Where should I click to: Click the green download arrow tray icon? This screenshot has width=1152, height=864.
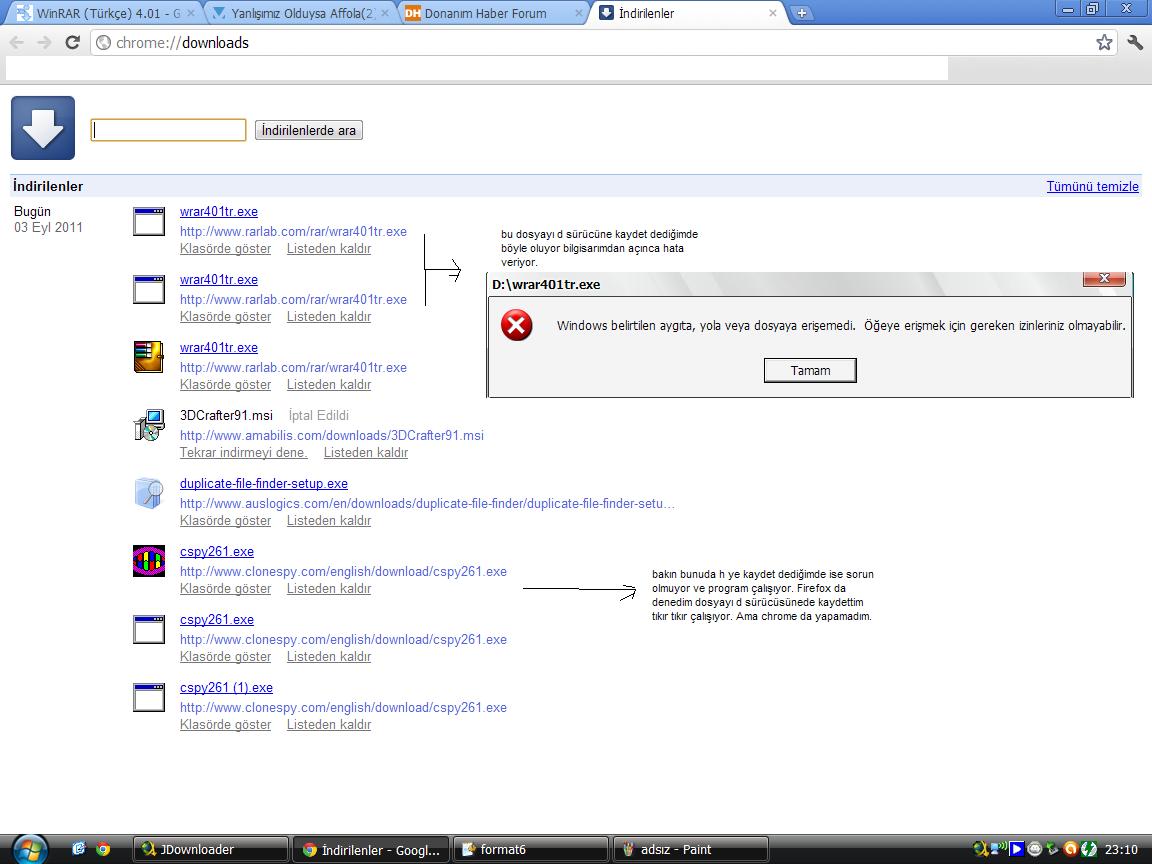1052,849
